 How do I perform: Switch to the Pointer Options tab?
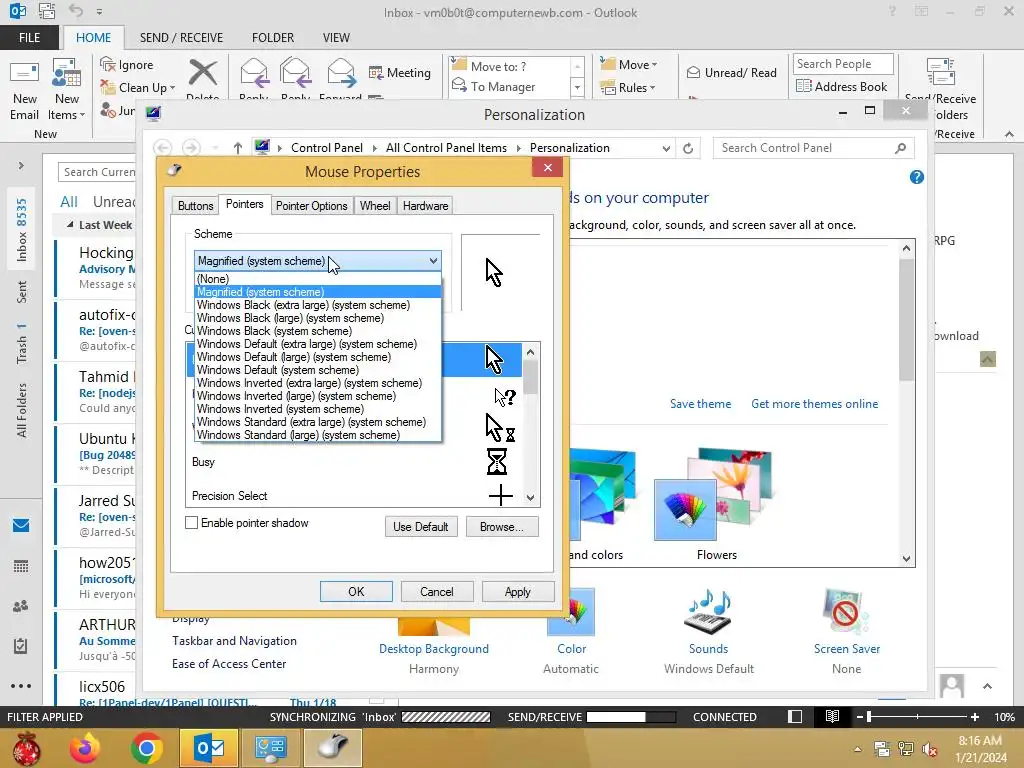click(312, 206)
